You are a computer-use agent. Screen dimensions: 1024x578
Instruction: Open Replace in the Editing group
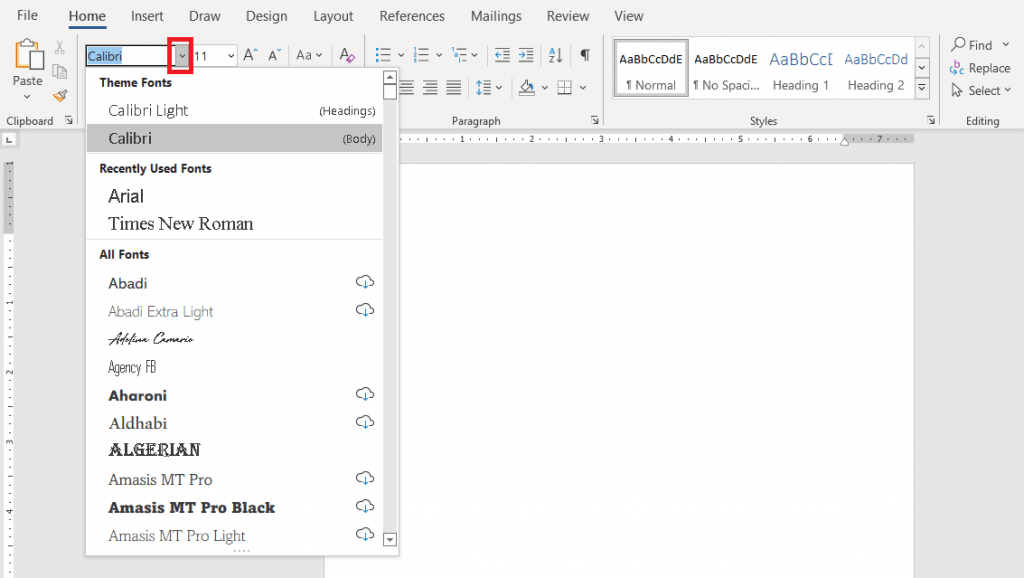[x=981, y=68]
